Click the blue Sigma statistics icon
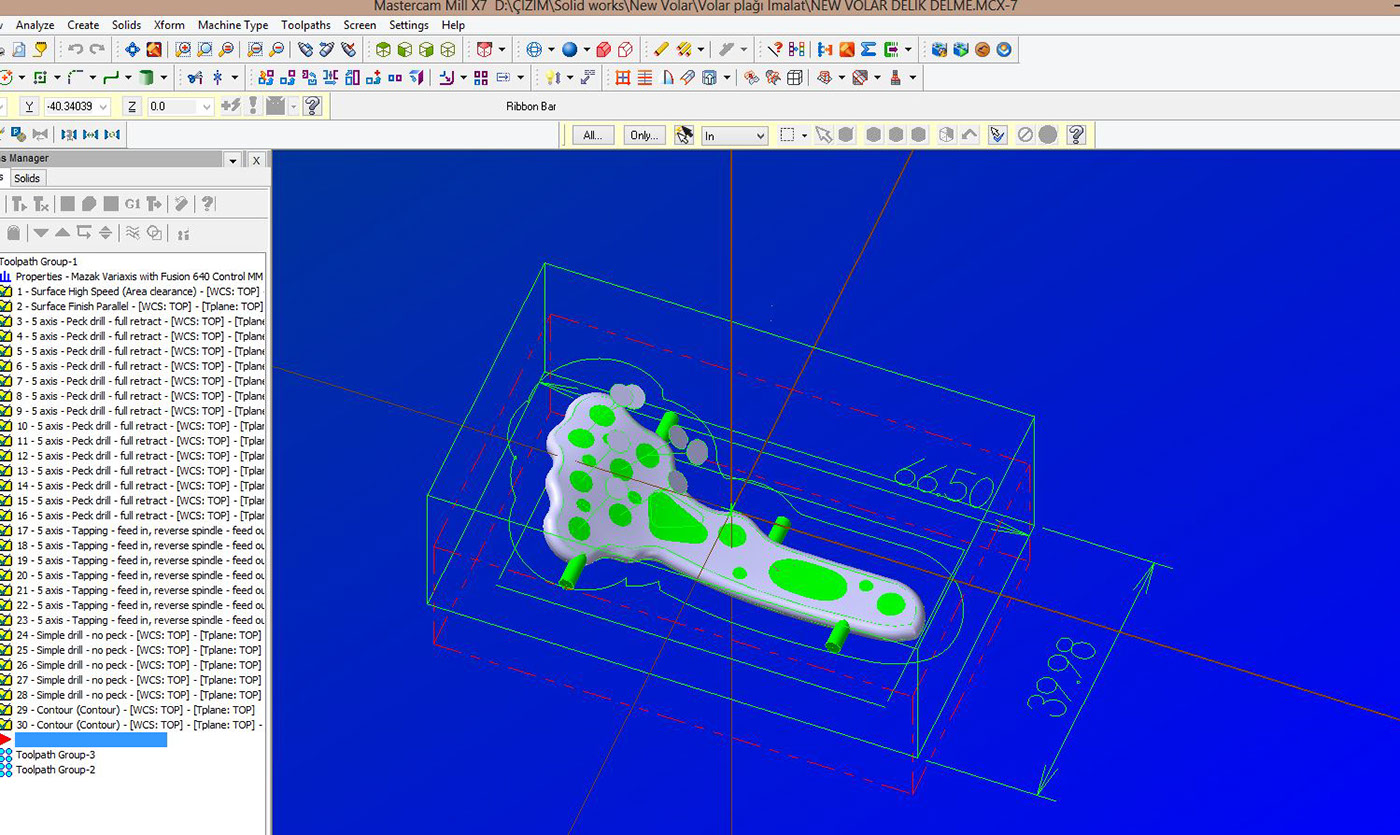Image resolution: width=1400 pixels, height=835 pixels. (867, 49)
